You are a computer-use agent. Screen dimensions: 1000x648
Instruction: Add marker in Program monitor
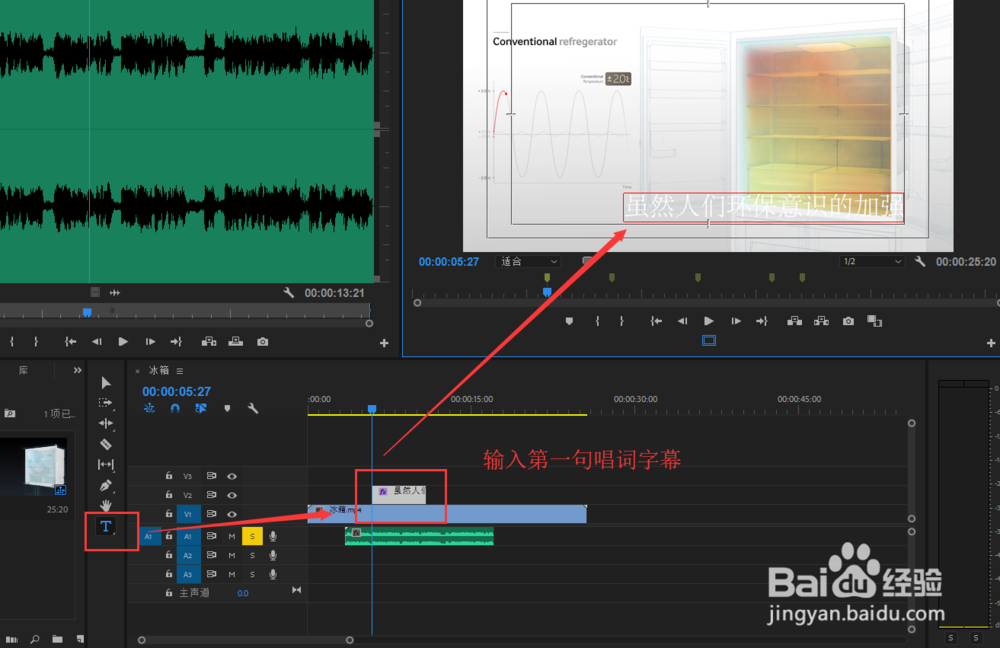coord(569,321)
